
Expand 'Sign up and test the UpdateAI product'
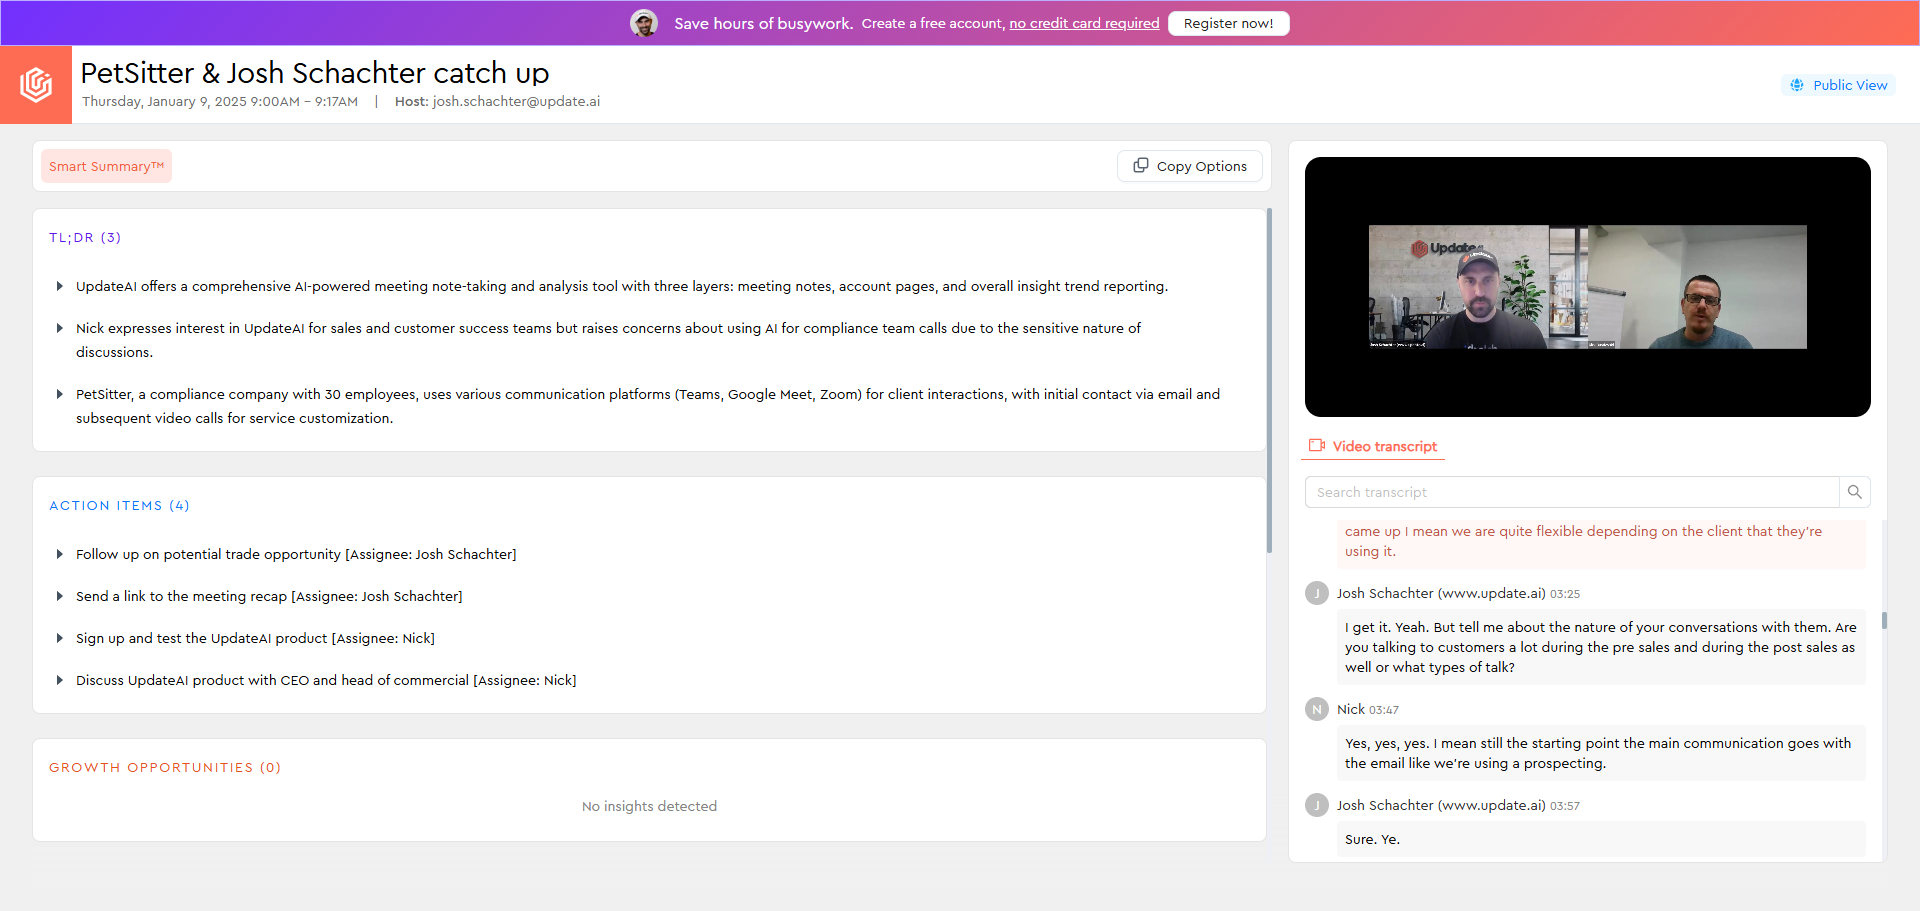point(60,639)
